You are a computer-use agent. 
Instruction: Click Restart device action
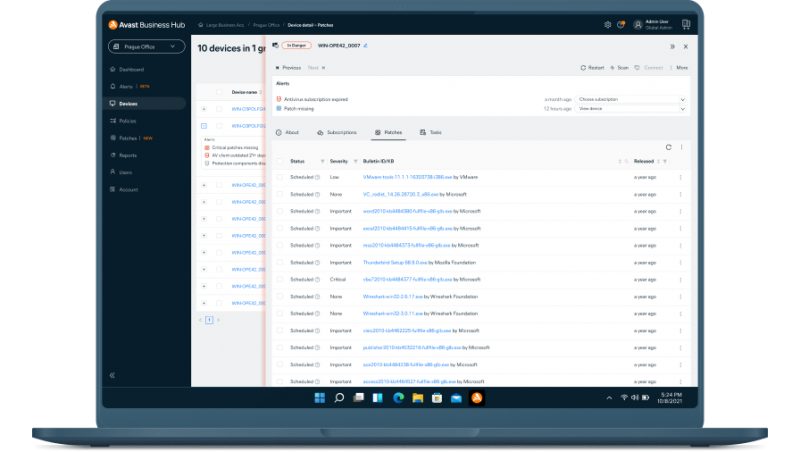tap(592, 68)
